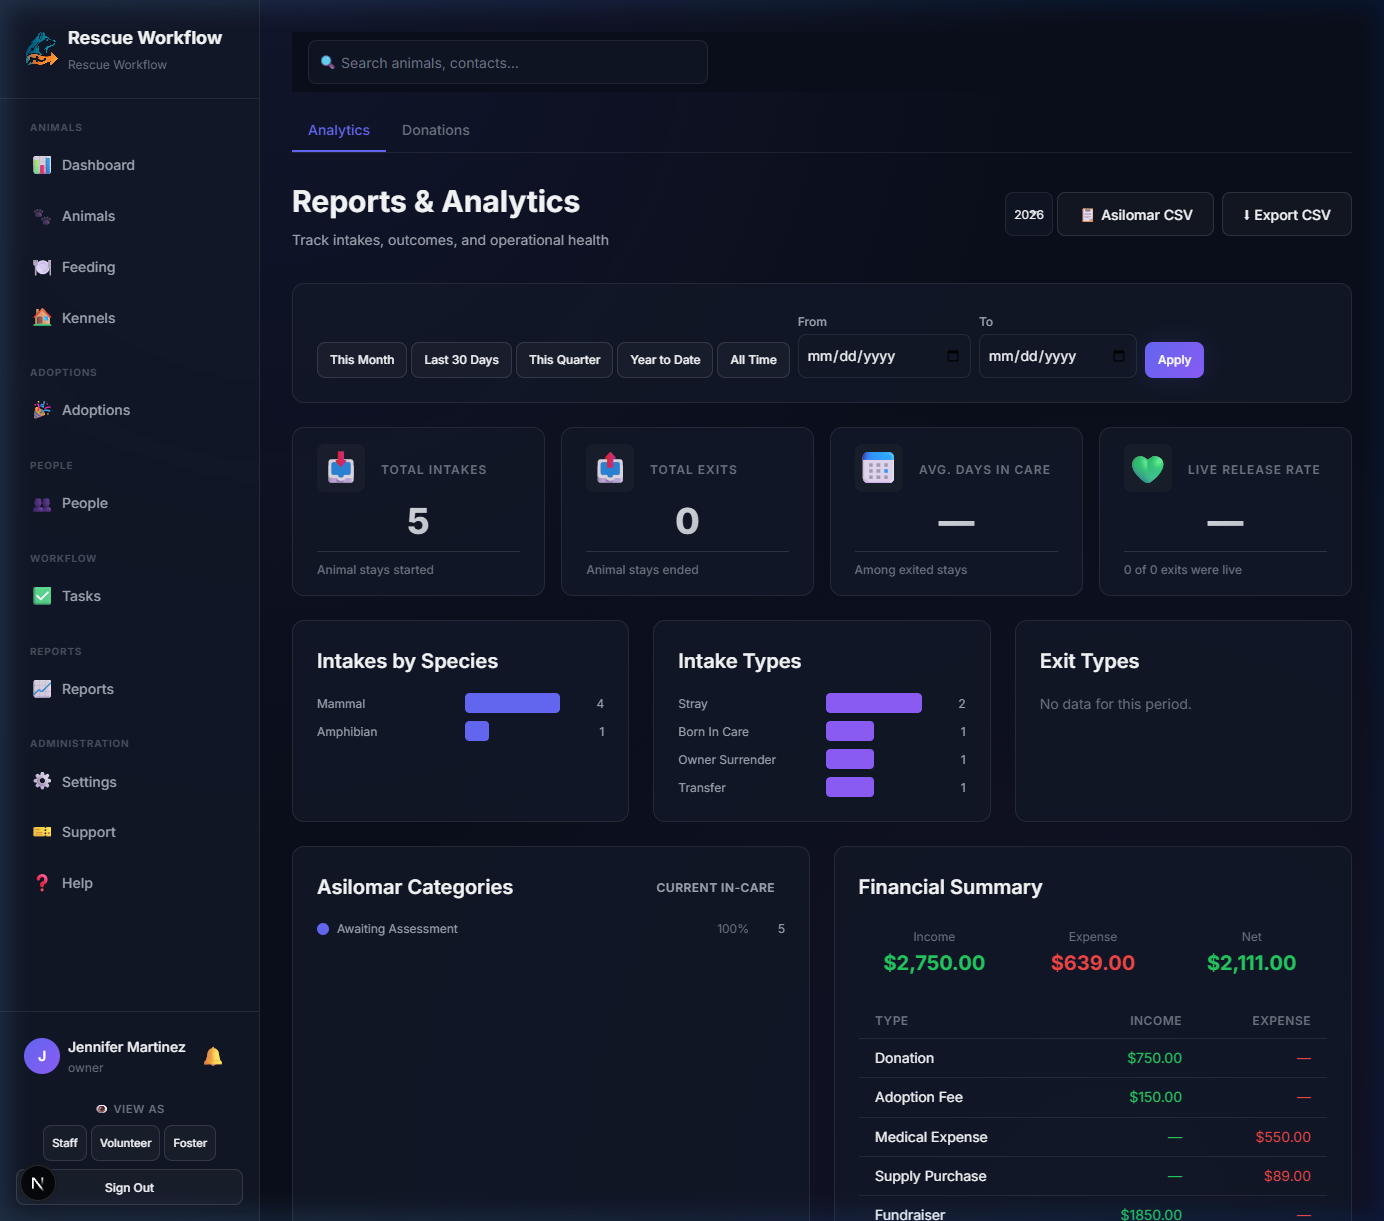
Task: Click the Rescue Workflow logo icon
Action: 41,50
